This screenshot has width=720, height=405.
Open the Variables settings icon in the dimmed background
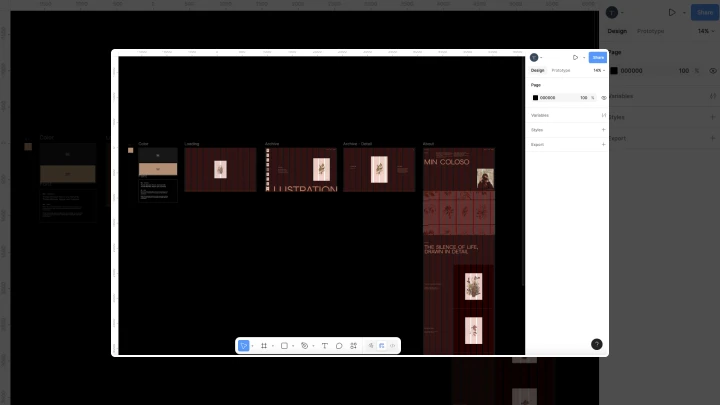[x=713, y=96]
